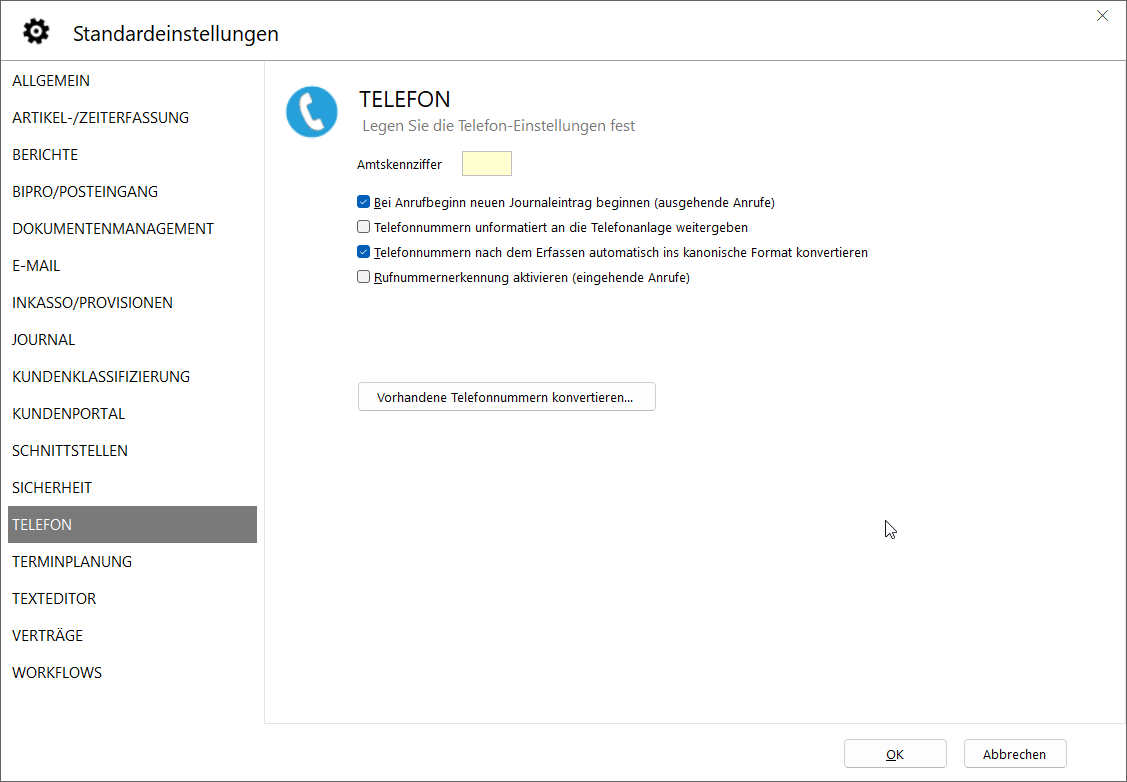1127x782 pixels.
Task: Navigate to BIPRO/POSTEINGANG settings
Action: click(x=85, y=192)
